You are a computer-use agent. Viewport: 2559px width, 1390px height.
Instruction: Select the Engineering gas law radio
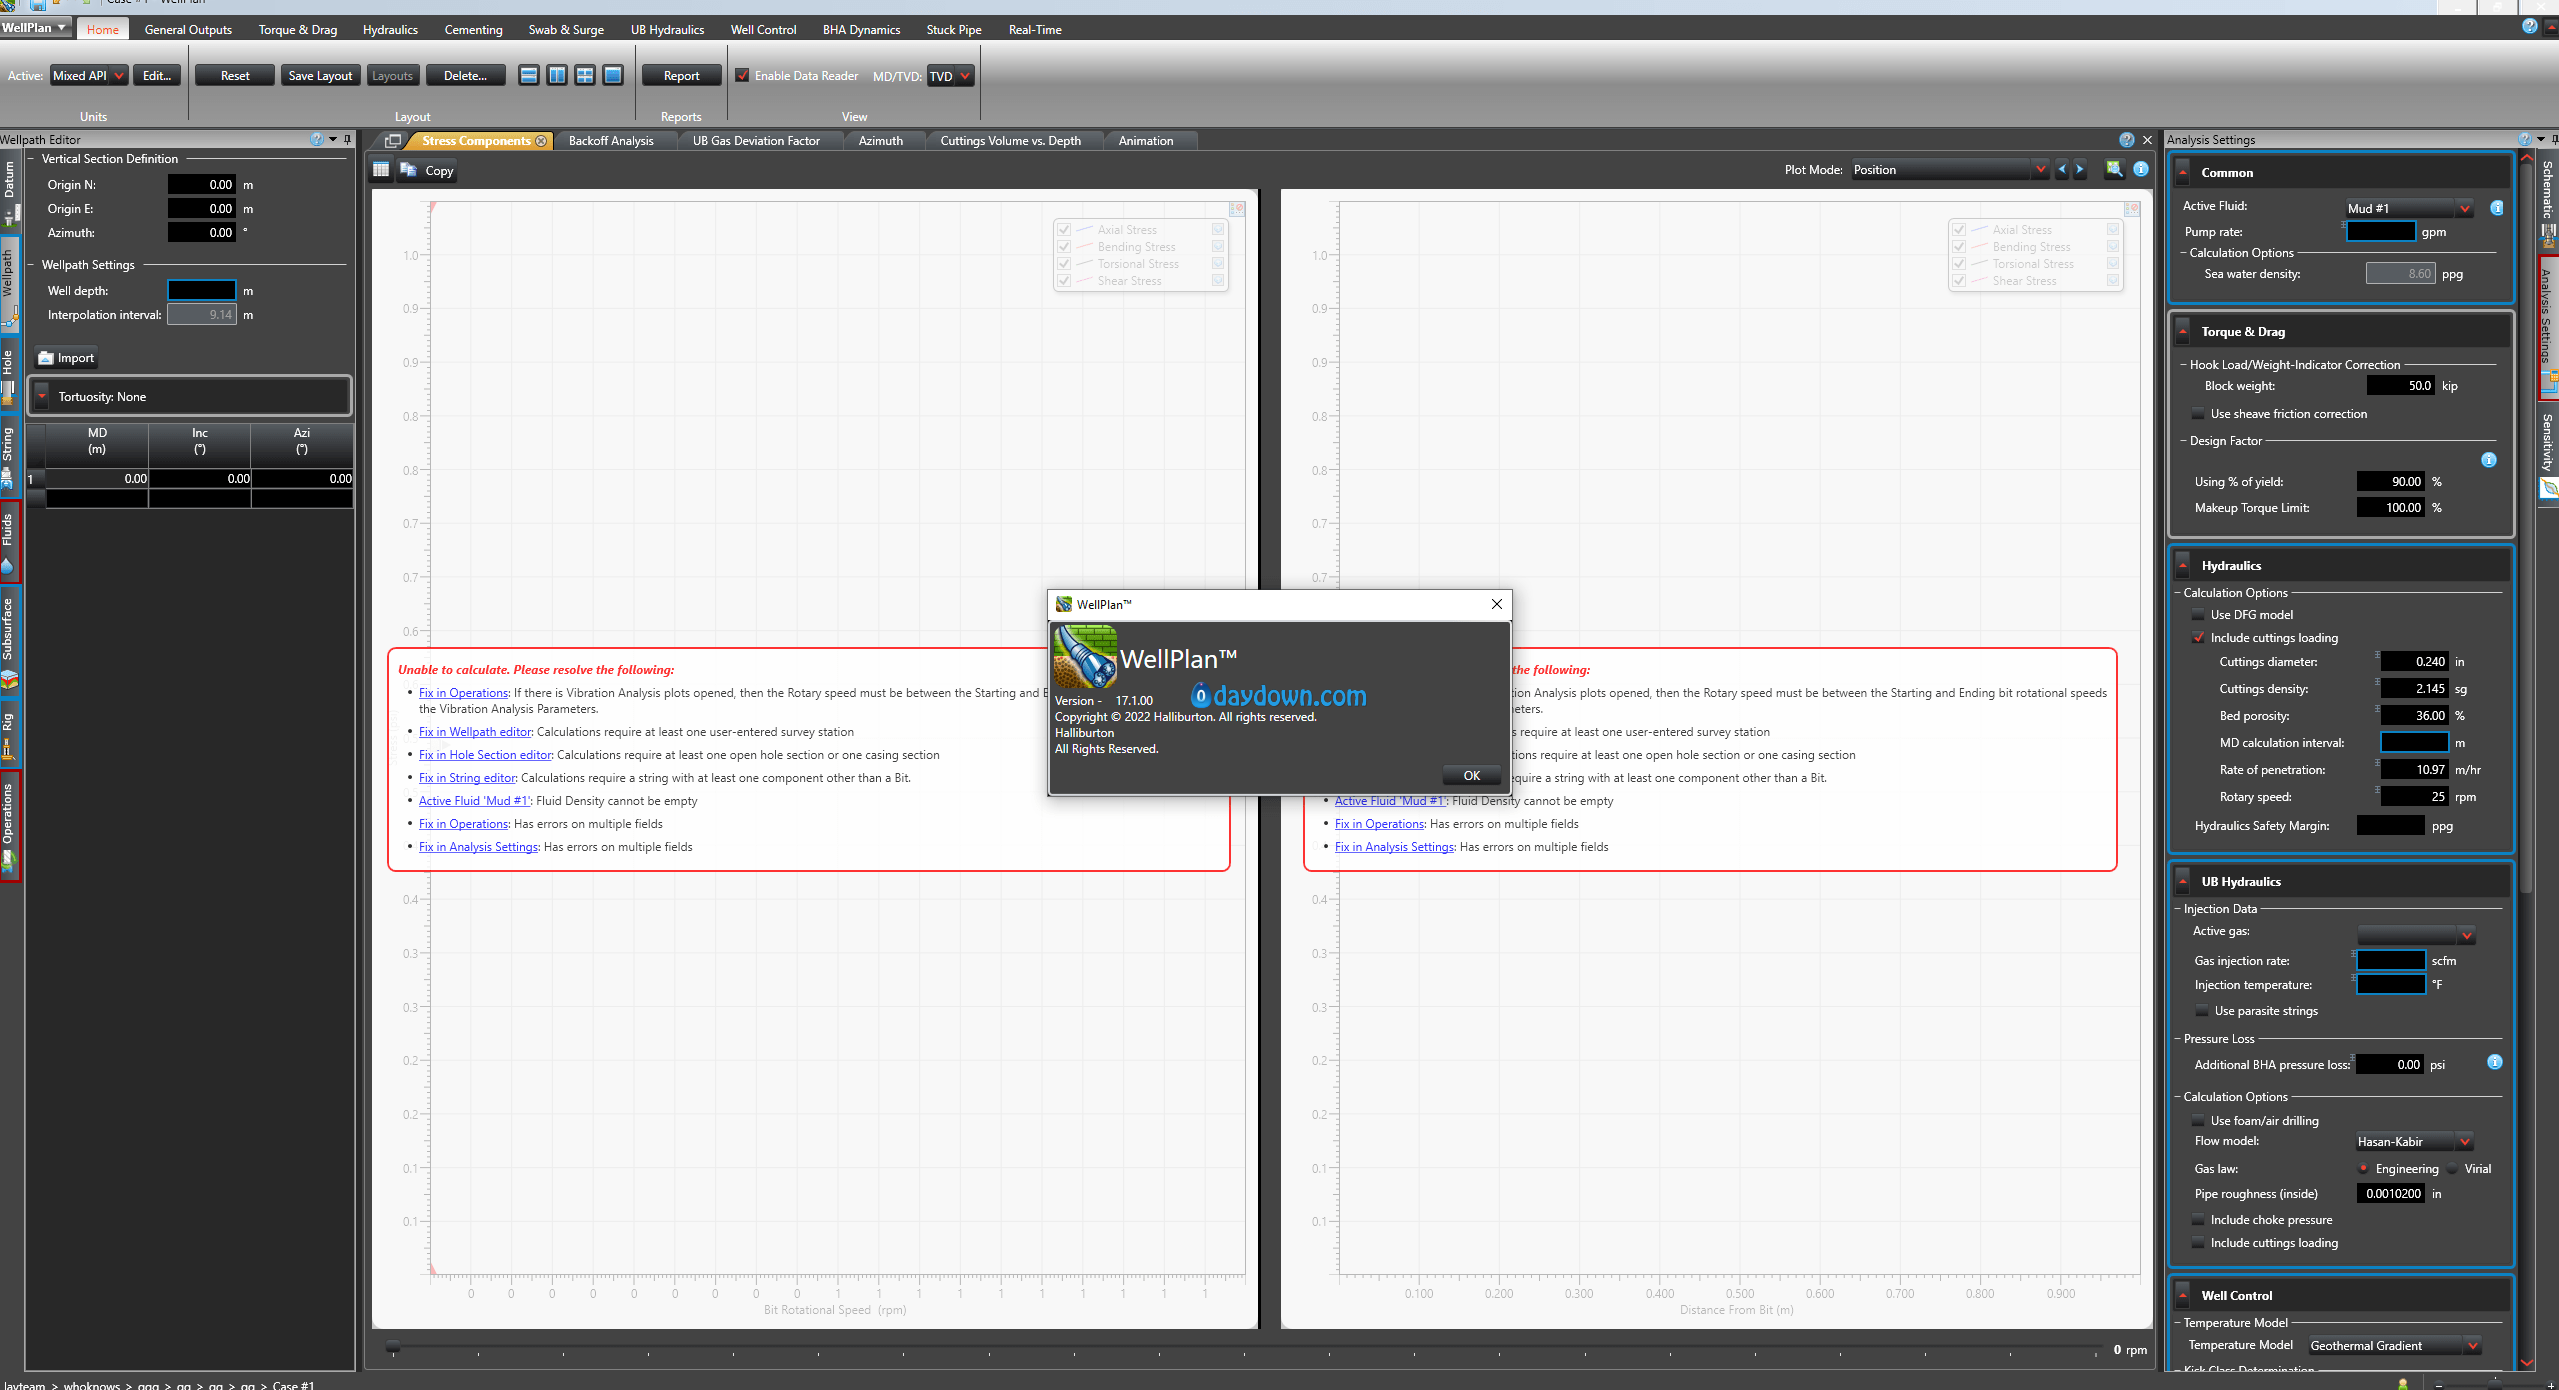pyautogui.click(x=2364, y=1169)
